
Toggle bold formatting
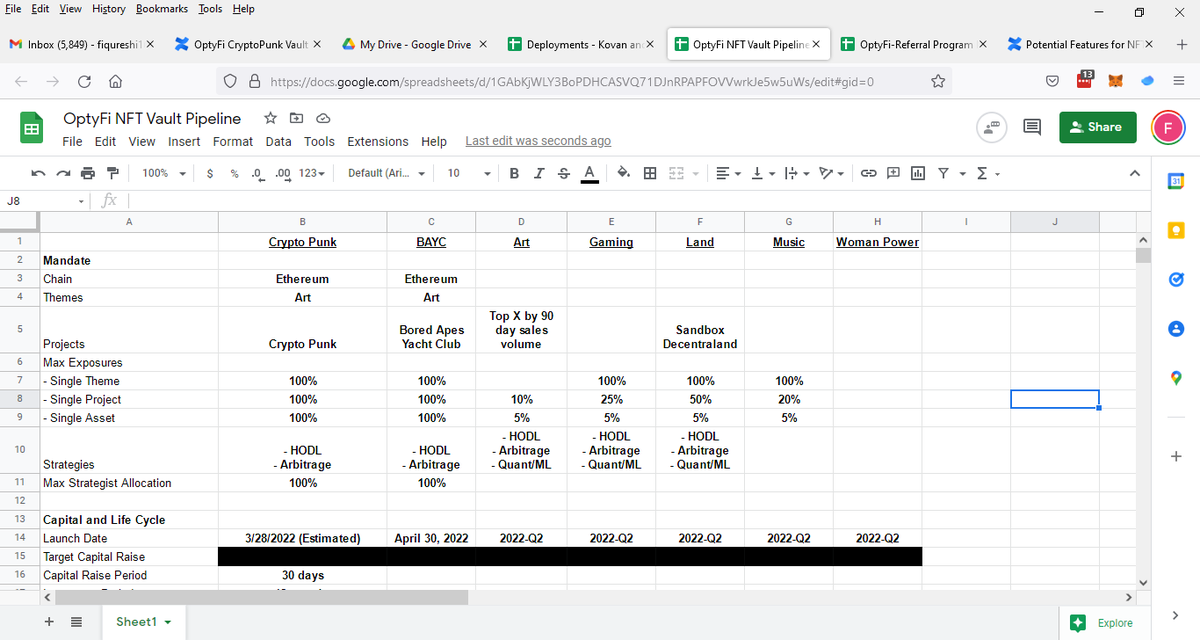[x=514, y=174]
